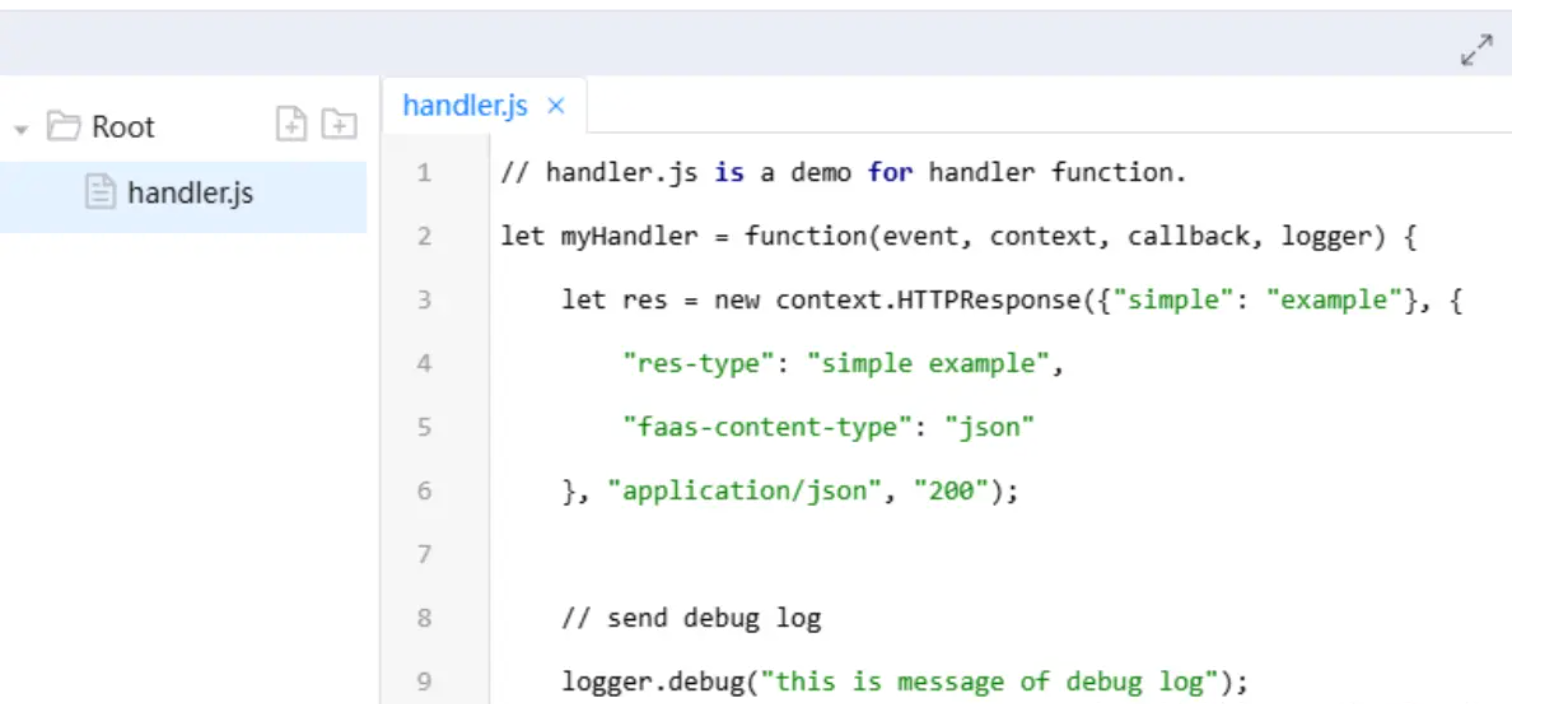This screenshot has height=704, width=1544.
Task: Click the comment "handler.js is a demo" line
Action: click(x=843, y=173)
